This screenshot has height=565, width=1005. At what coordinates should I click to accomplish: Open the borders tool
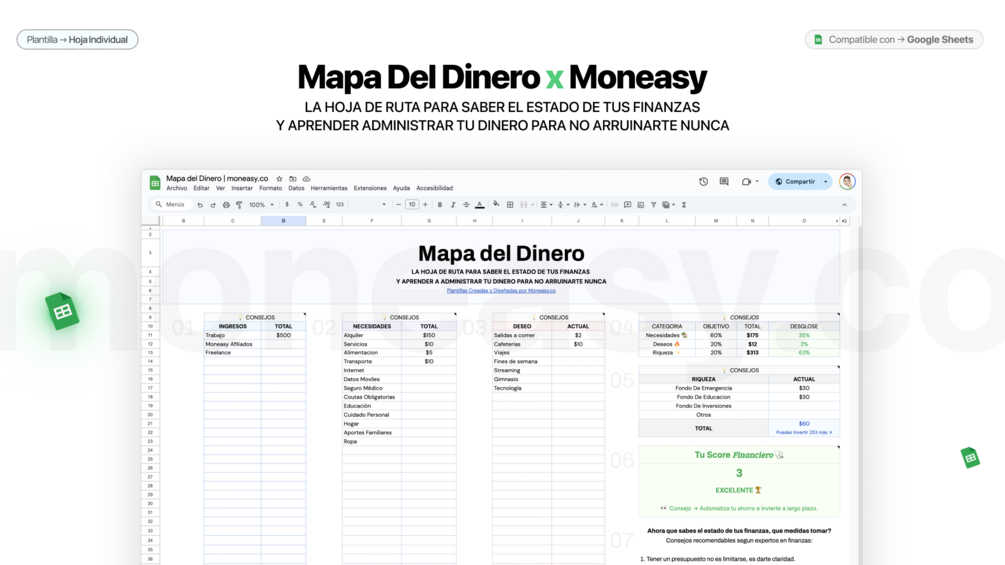[510, 205]
